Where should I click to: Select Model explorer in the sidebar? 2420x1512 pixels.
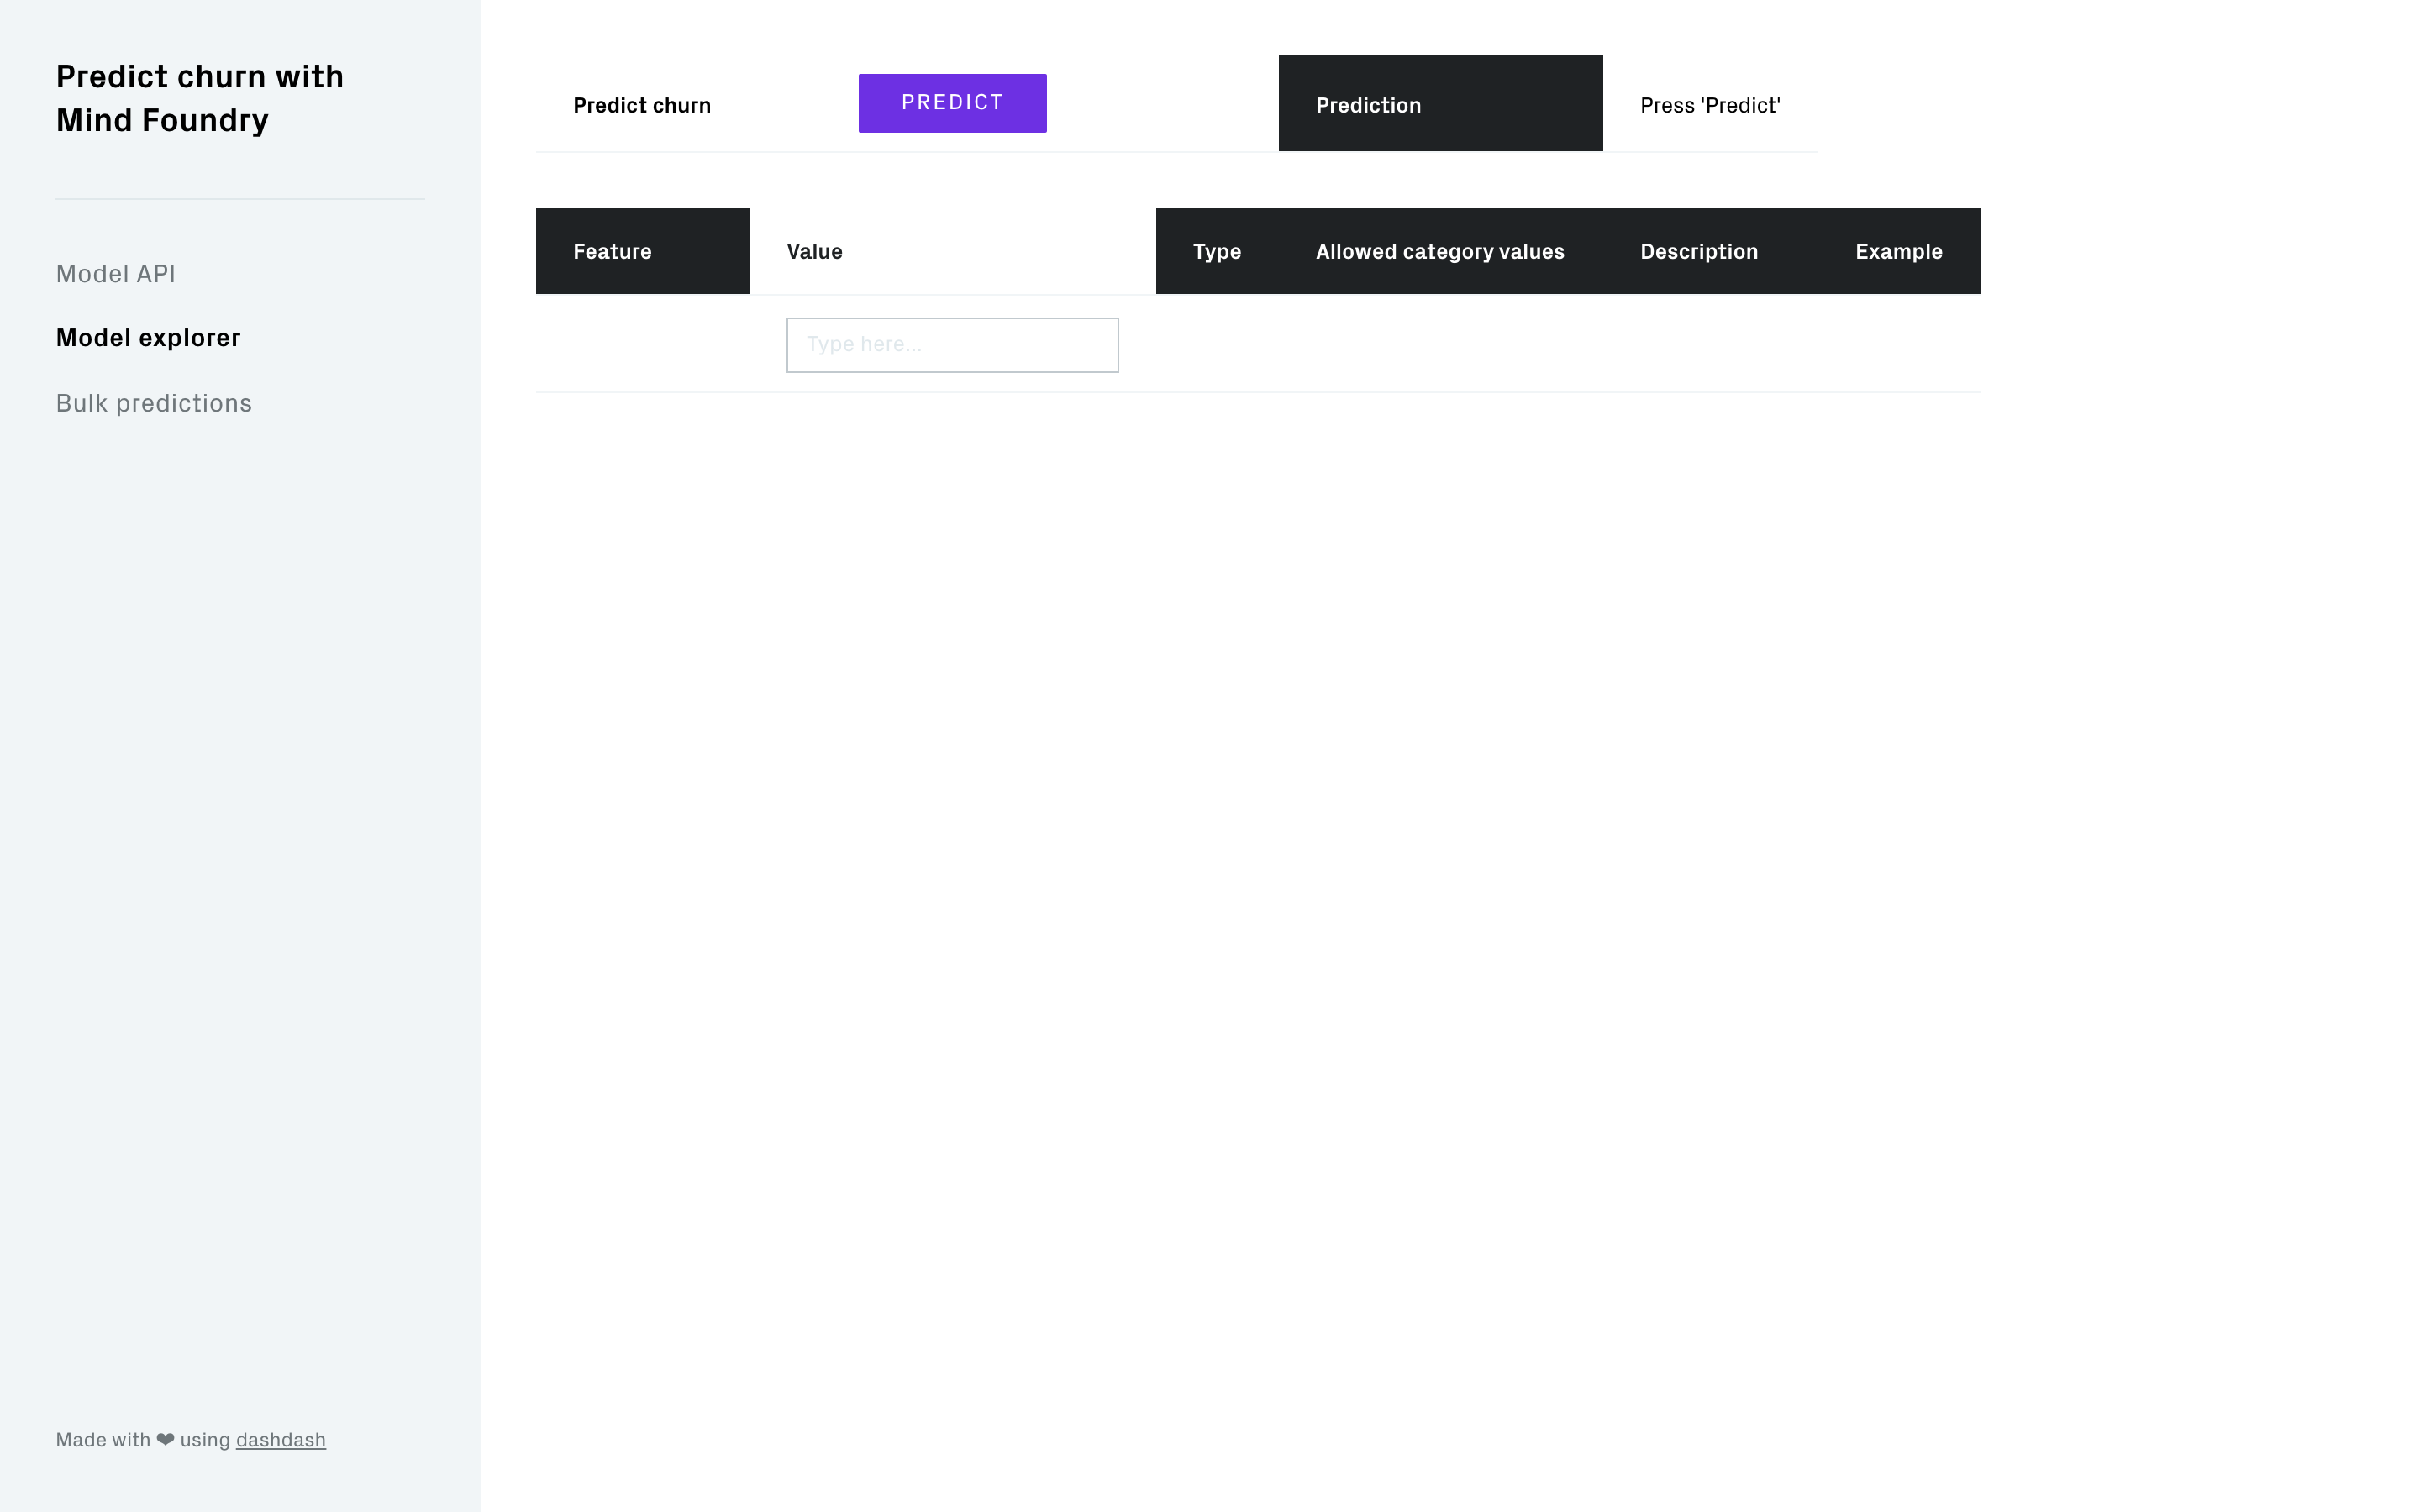(148, 338)
